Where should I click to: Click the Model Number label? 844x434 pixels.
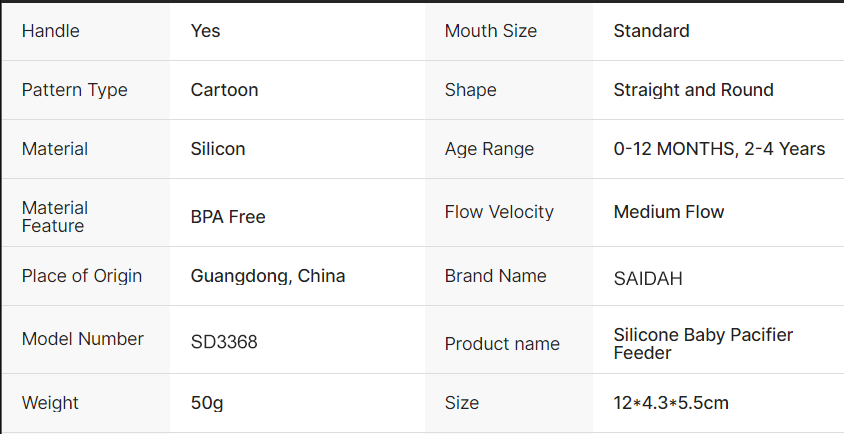[83, 339]
